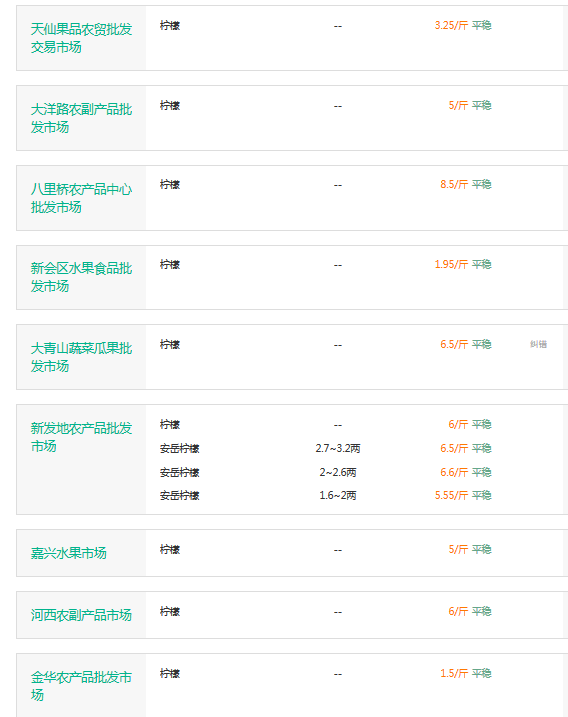This screenshot has width=568, height=717.
Task: Open 天仙果品农贸批发交易市场 market link
Action: coord(81,38)
